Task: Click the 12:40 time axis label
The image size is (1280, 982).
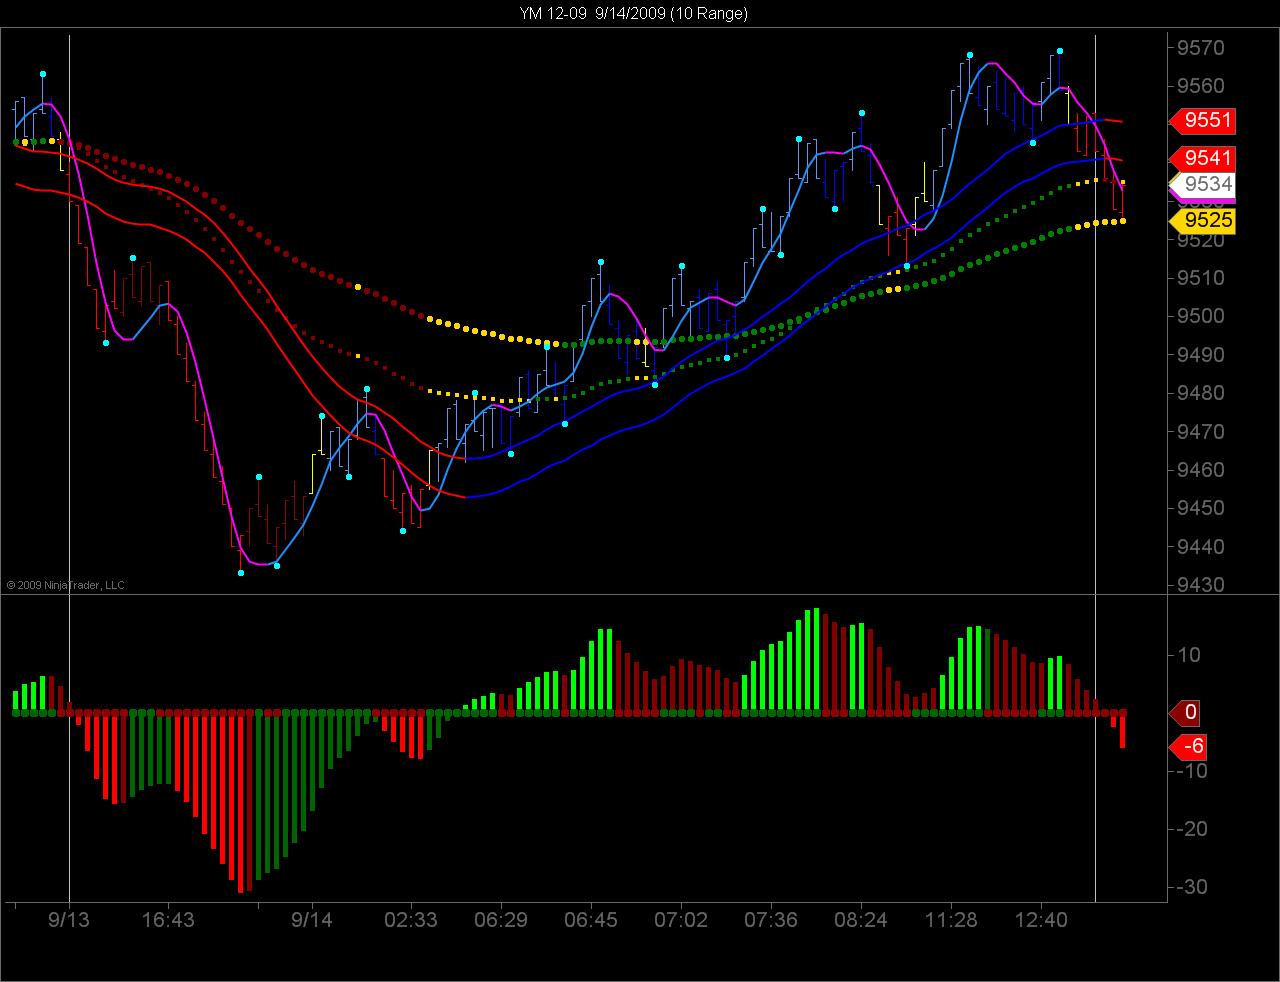Action: click(1042, 919)
